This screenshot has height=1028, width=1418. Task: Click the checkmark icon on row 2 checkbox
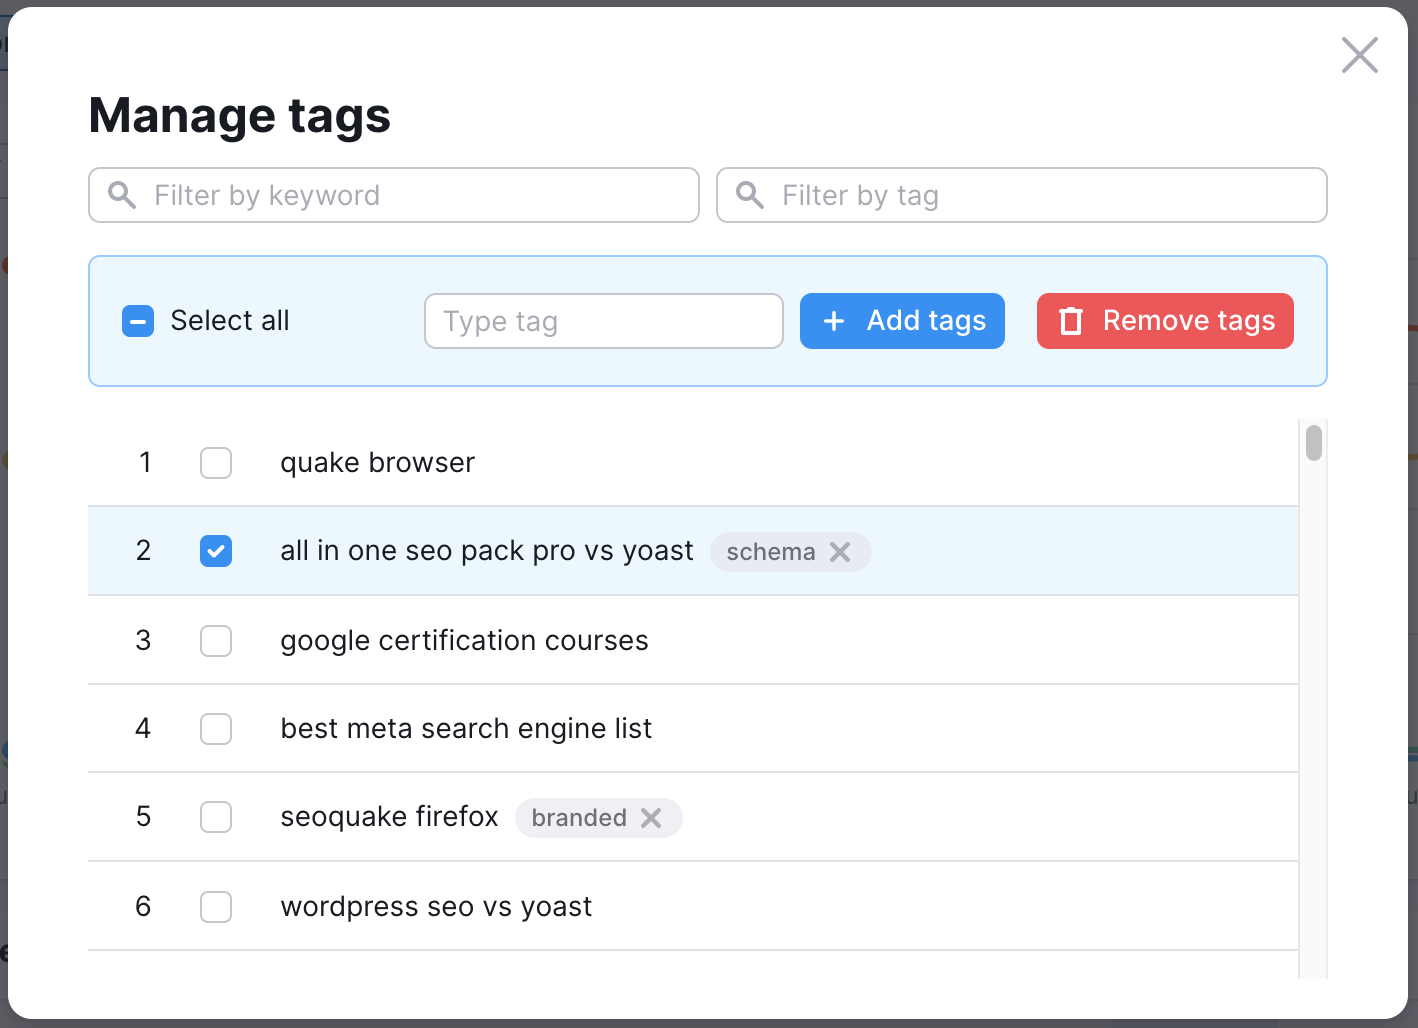point(216,551)
